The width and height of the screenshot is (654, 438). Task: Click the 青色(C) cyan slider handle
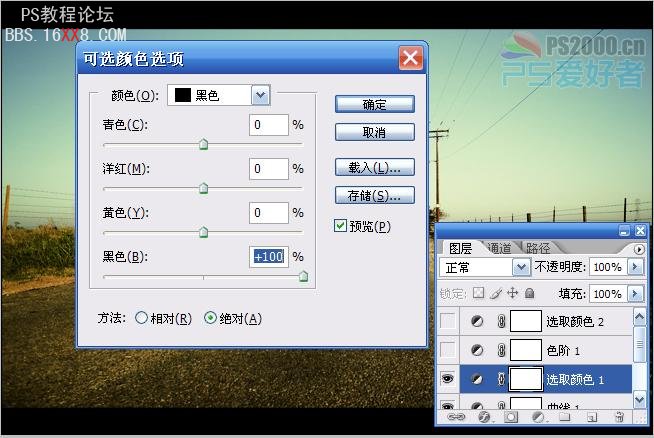point(204,144)
